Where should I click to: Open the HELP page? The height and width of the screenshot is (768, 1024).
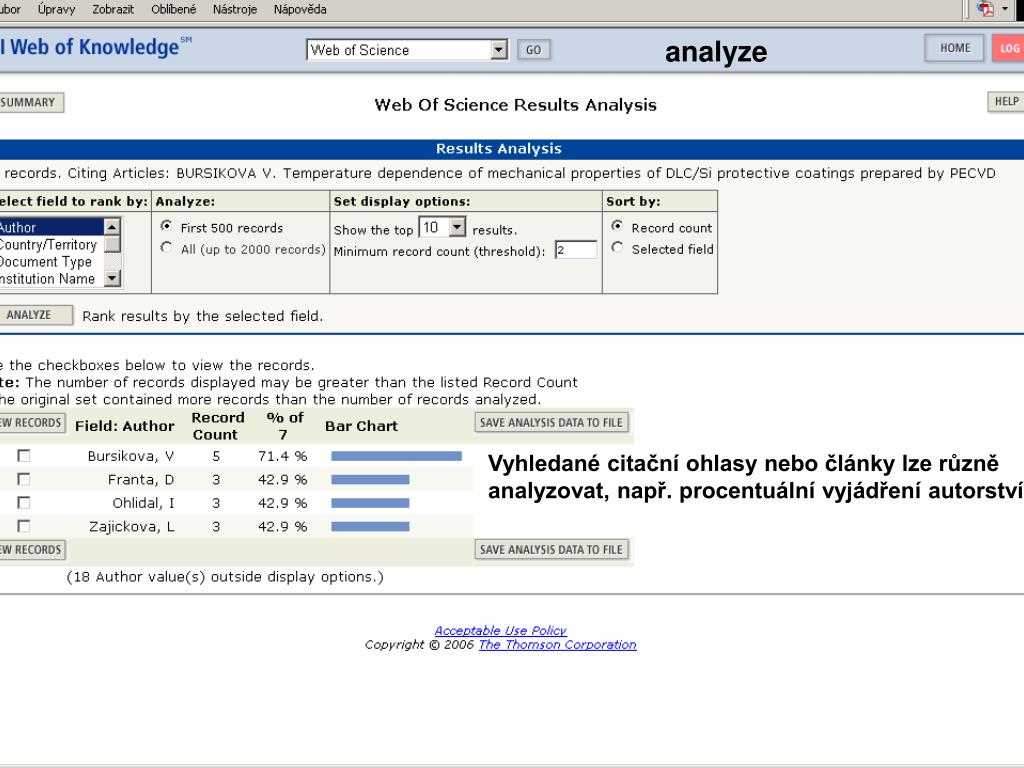1006,101
